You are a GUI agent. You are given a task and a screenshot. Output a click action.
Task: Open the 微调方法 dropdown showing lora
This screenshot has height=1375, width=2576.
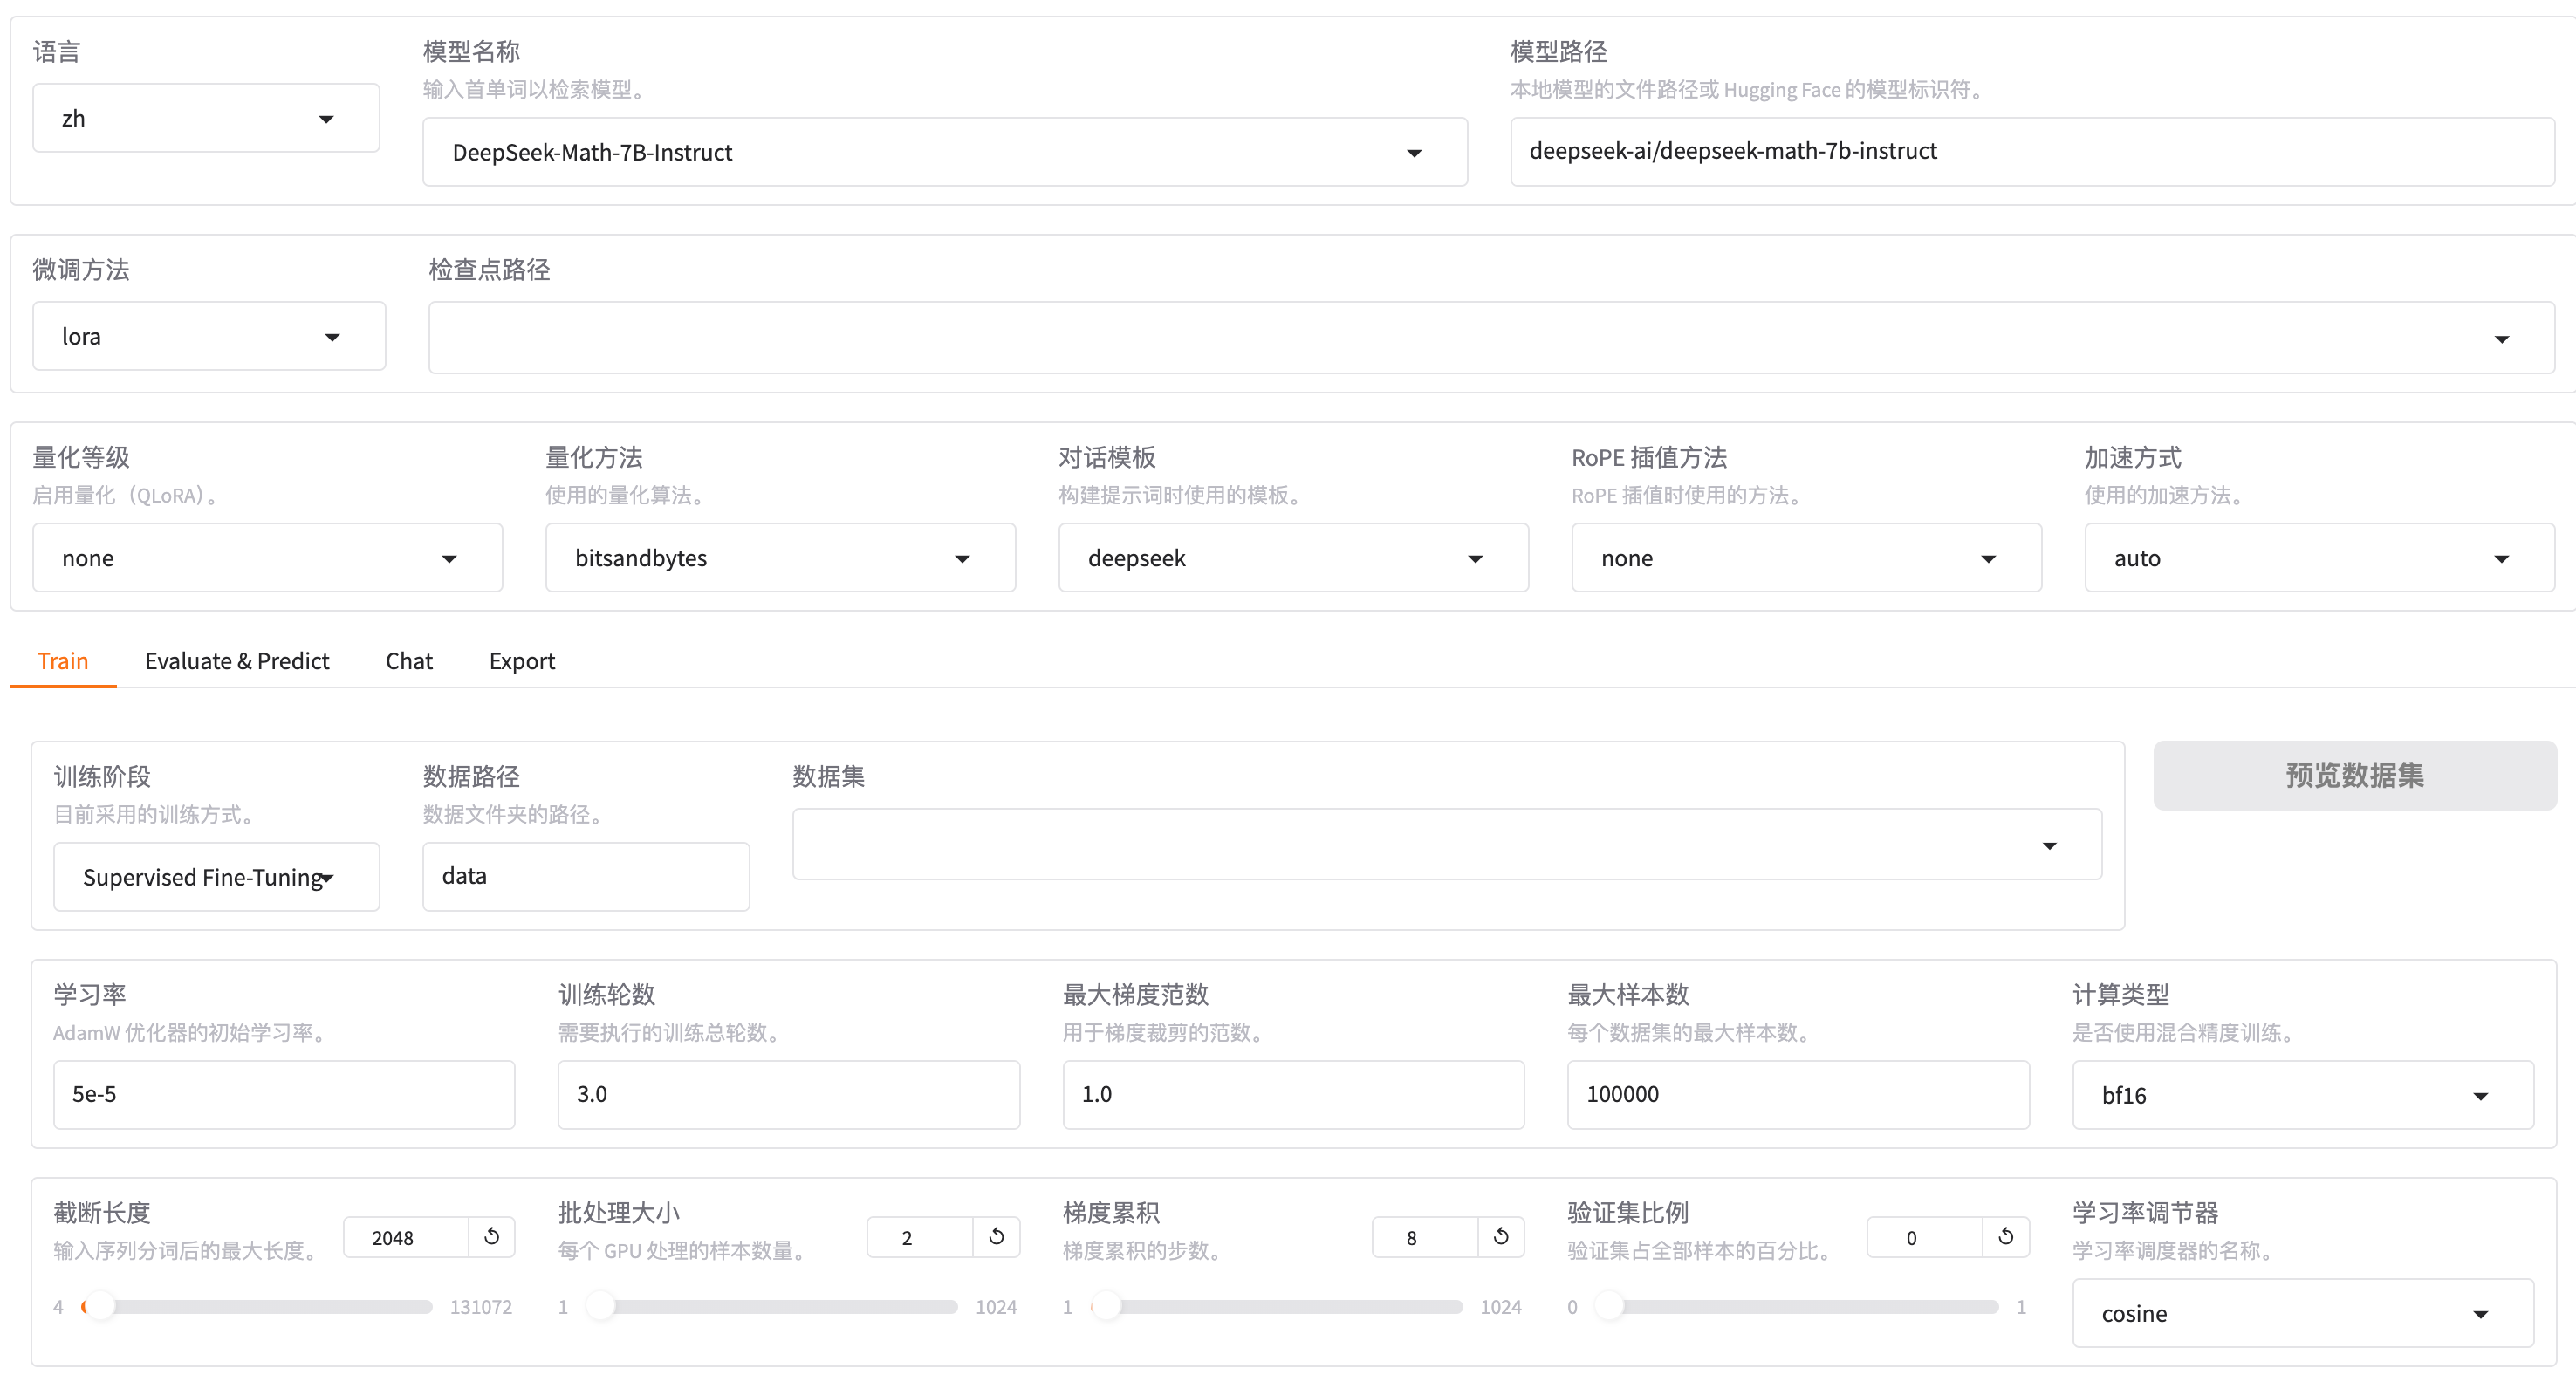[209, 336]
